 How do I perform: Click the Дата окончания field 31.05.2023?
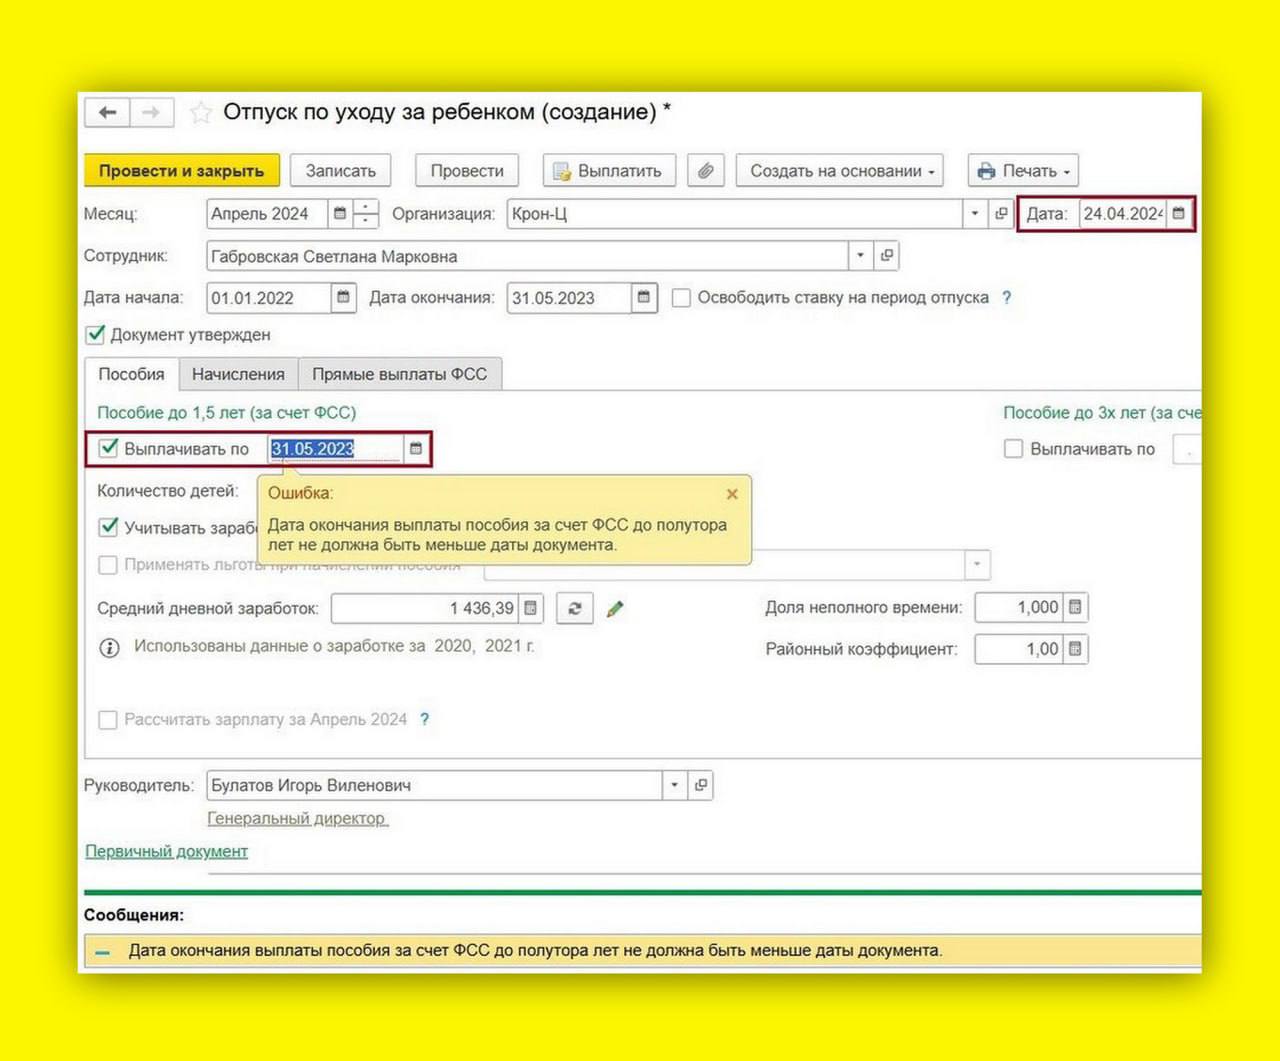[569, 298]
